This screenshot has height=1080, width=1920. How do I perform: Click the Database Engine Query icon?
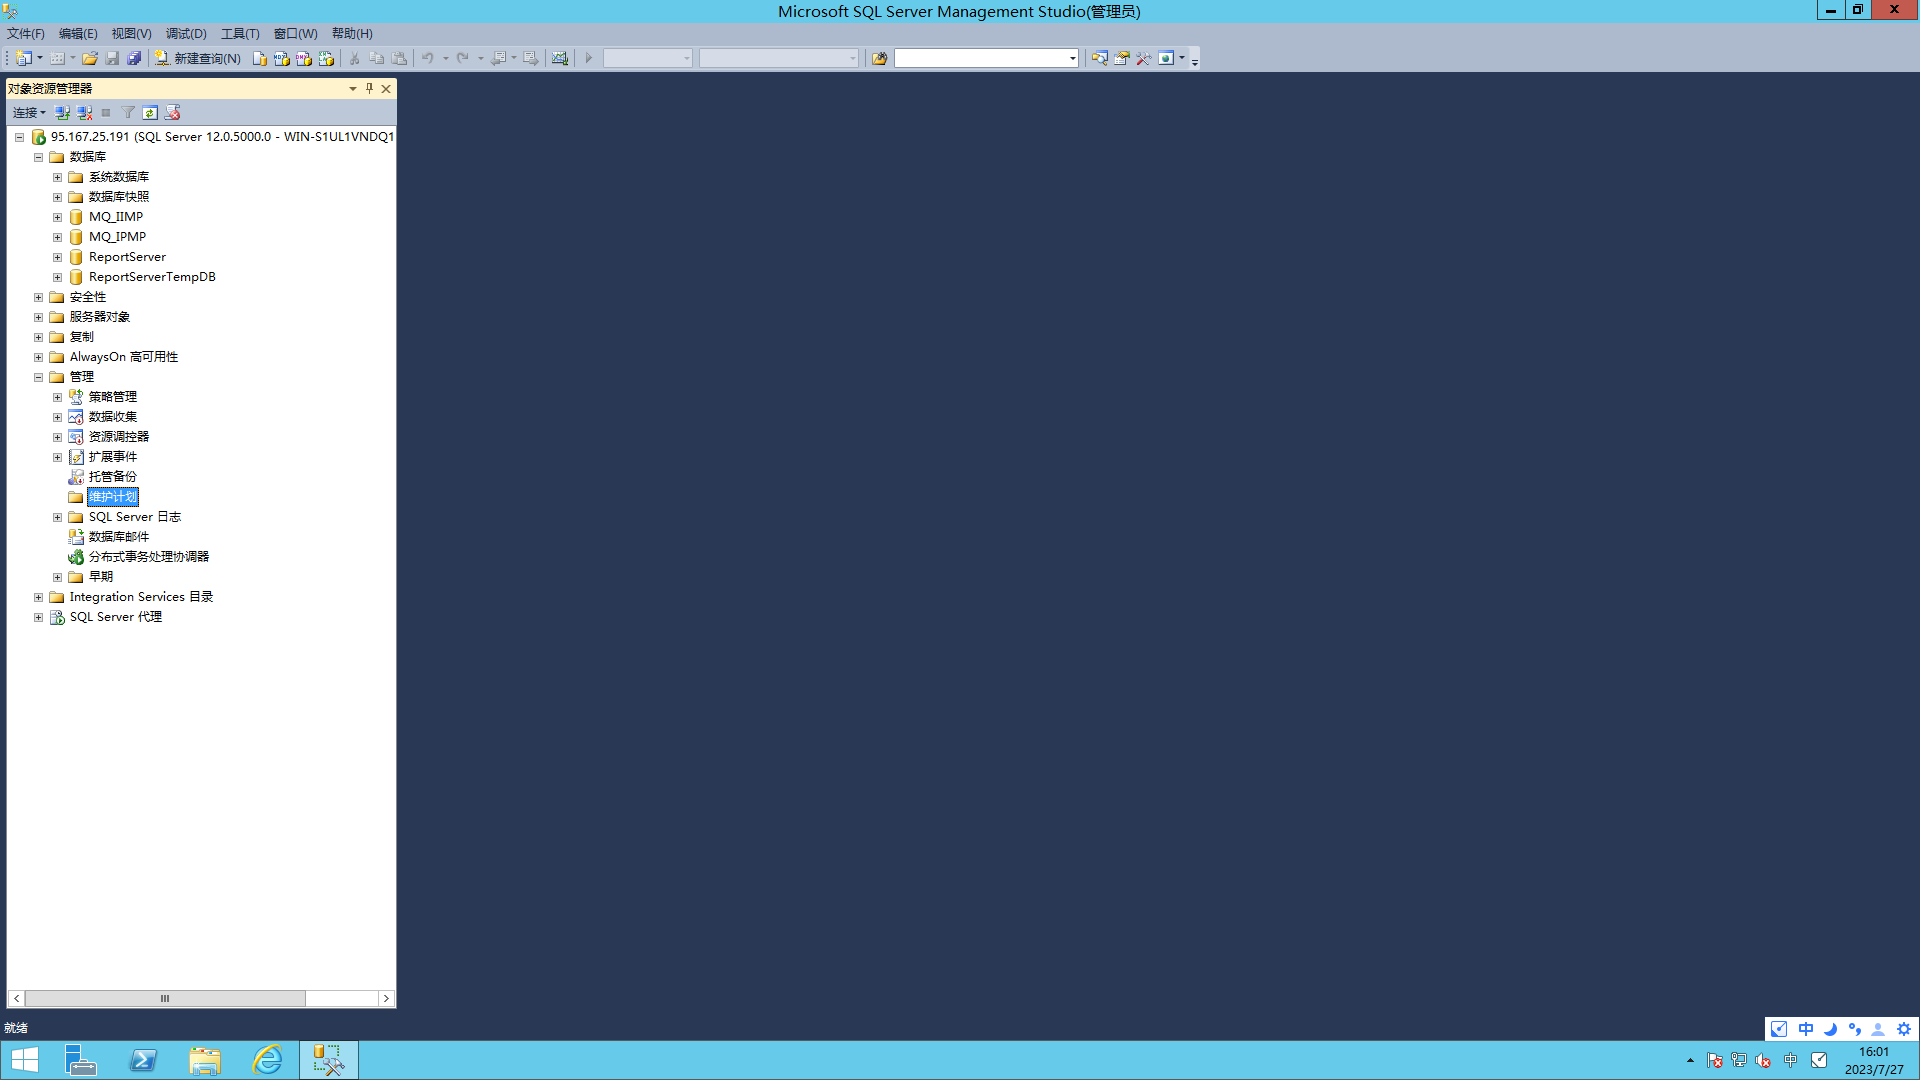[260, 58]
